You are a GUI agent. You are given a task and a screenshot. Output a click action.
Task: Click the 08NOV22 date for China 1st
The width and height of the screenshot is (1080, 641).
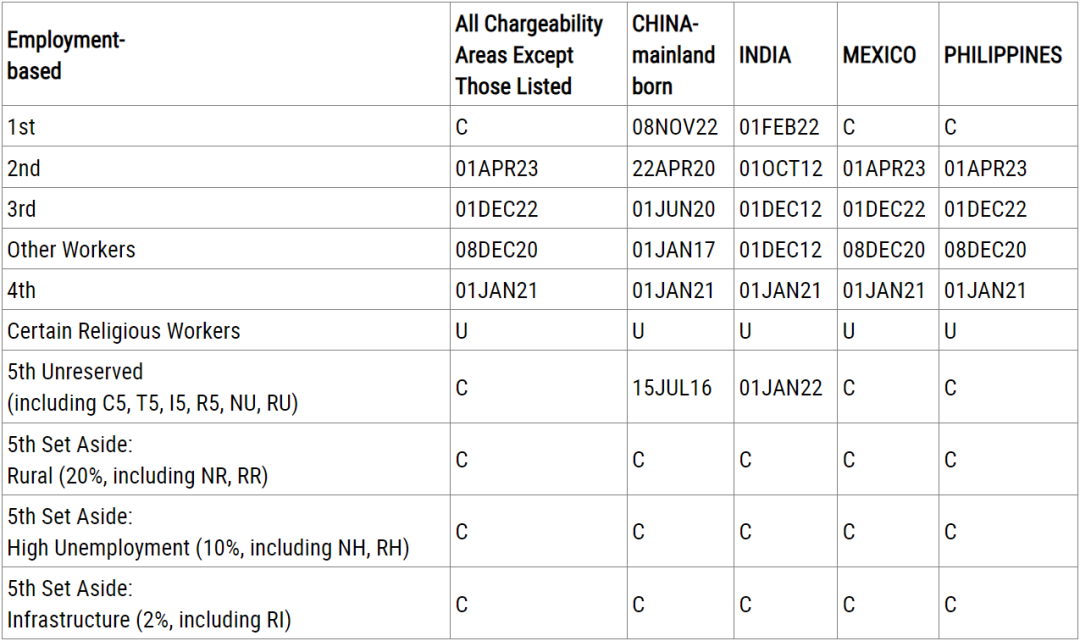click(674, 127)
